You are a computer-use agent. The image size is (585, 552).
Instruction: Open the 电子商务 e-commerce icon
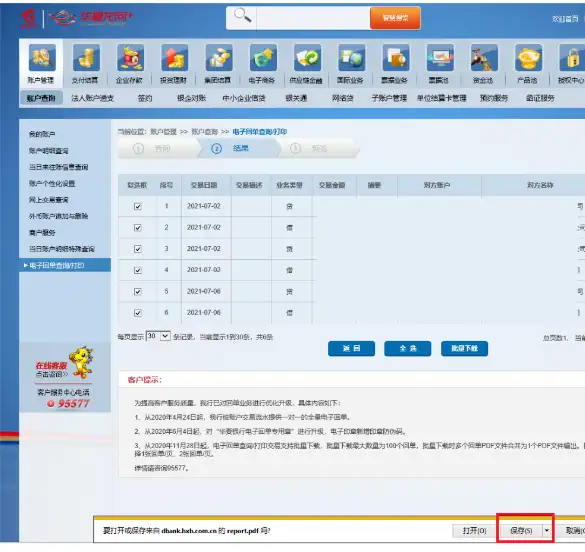point(263,58)
